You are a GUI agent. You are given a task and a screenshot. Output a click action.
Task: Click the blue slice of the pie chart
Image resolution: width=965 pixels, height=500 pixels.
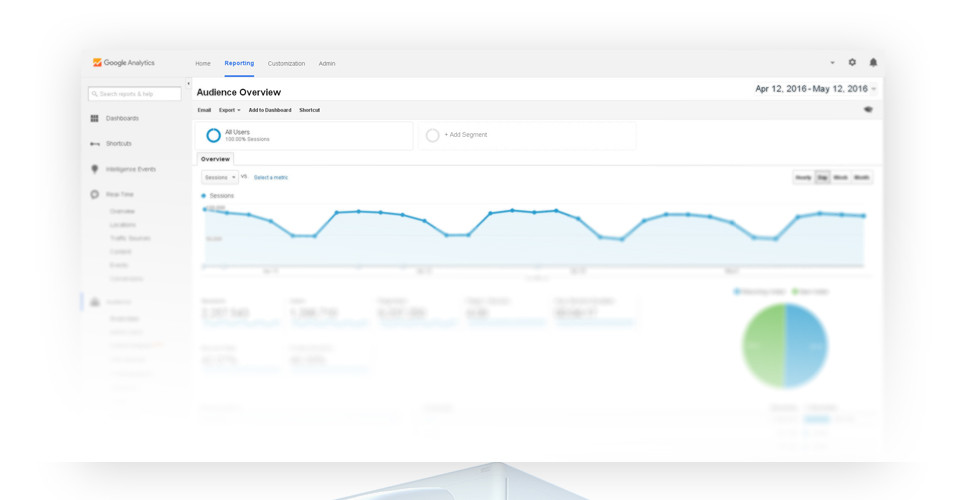[806, 345]
